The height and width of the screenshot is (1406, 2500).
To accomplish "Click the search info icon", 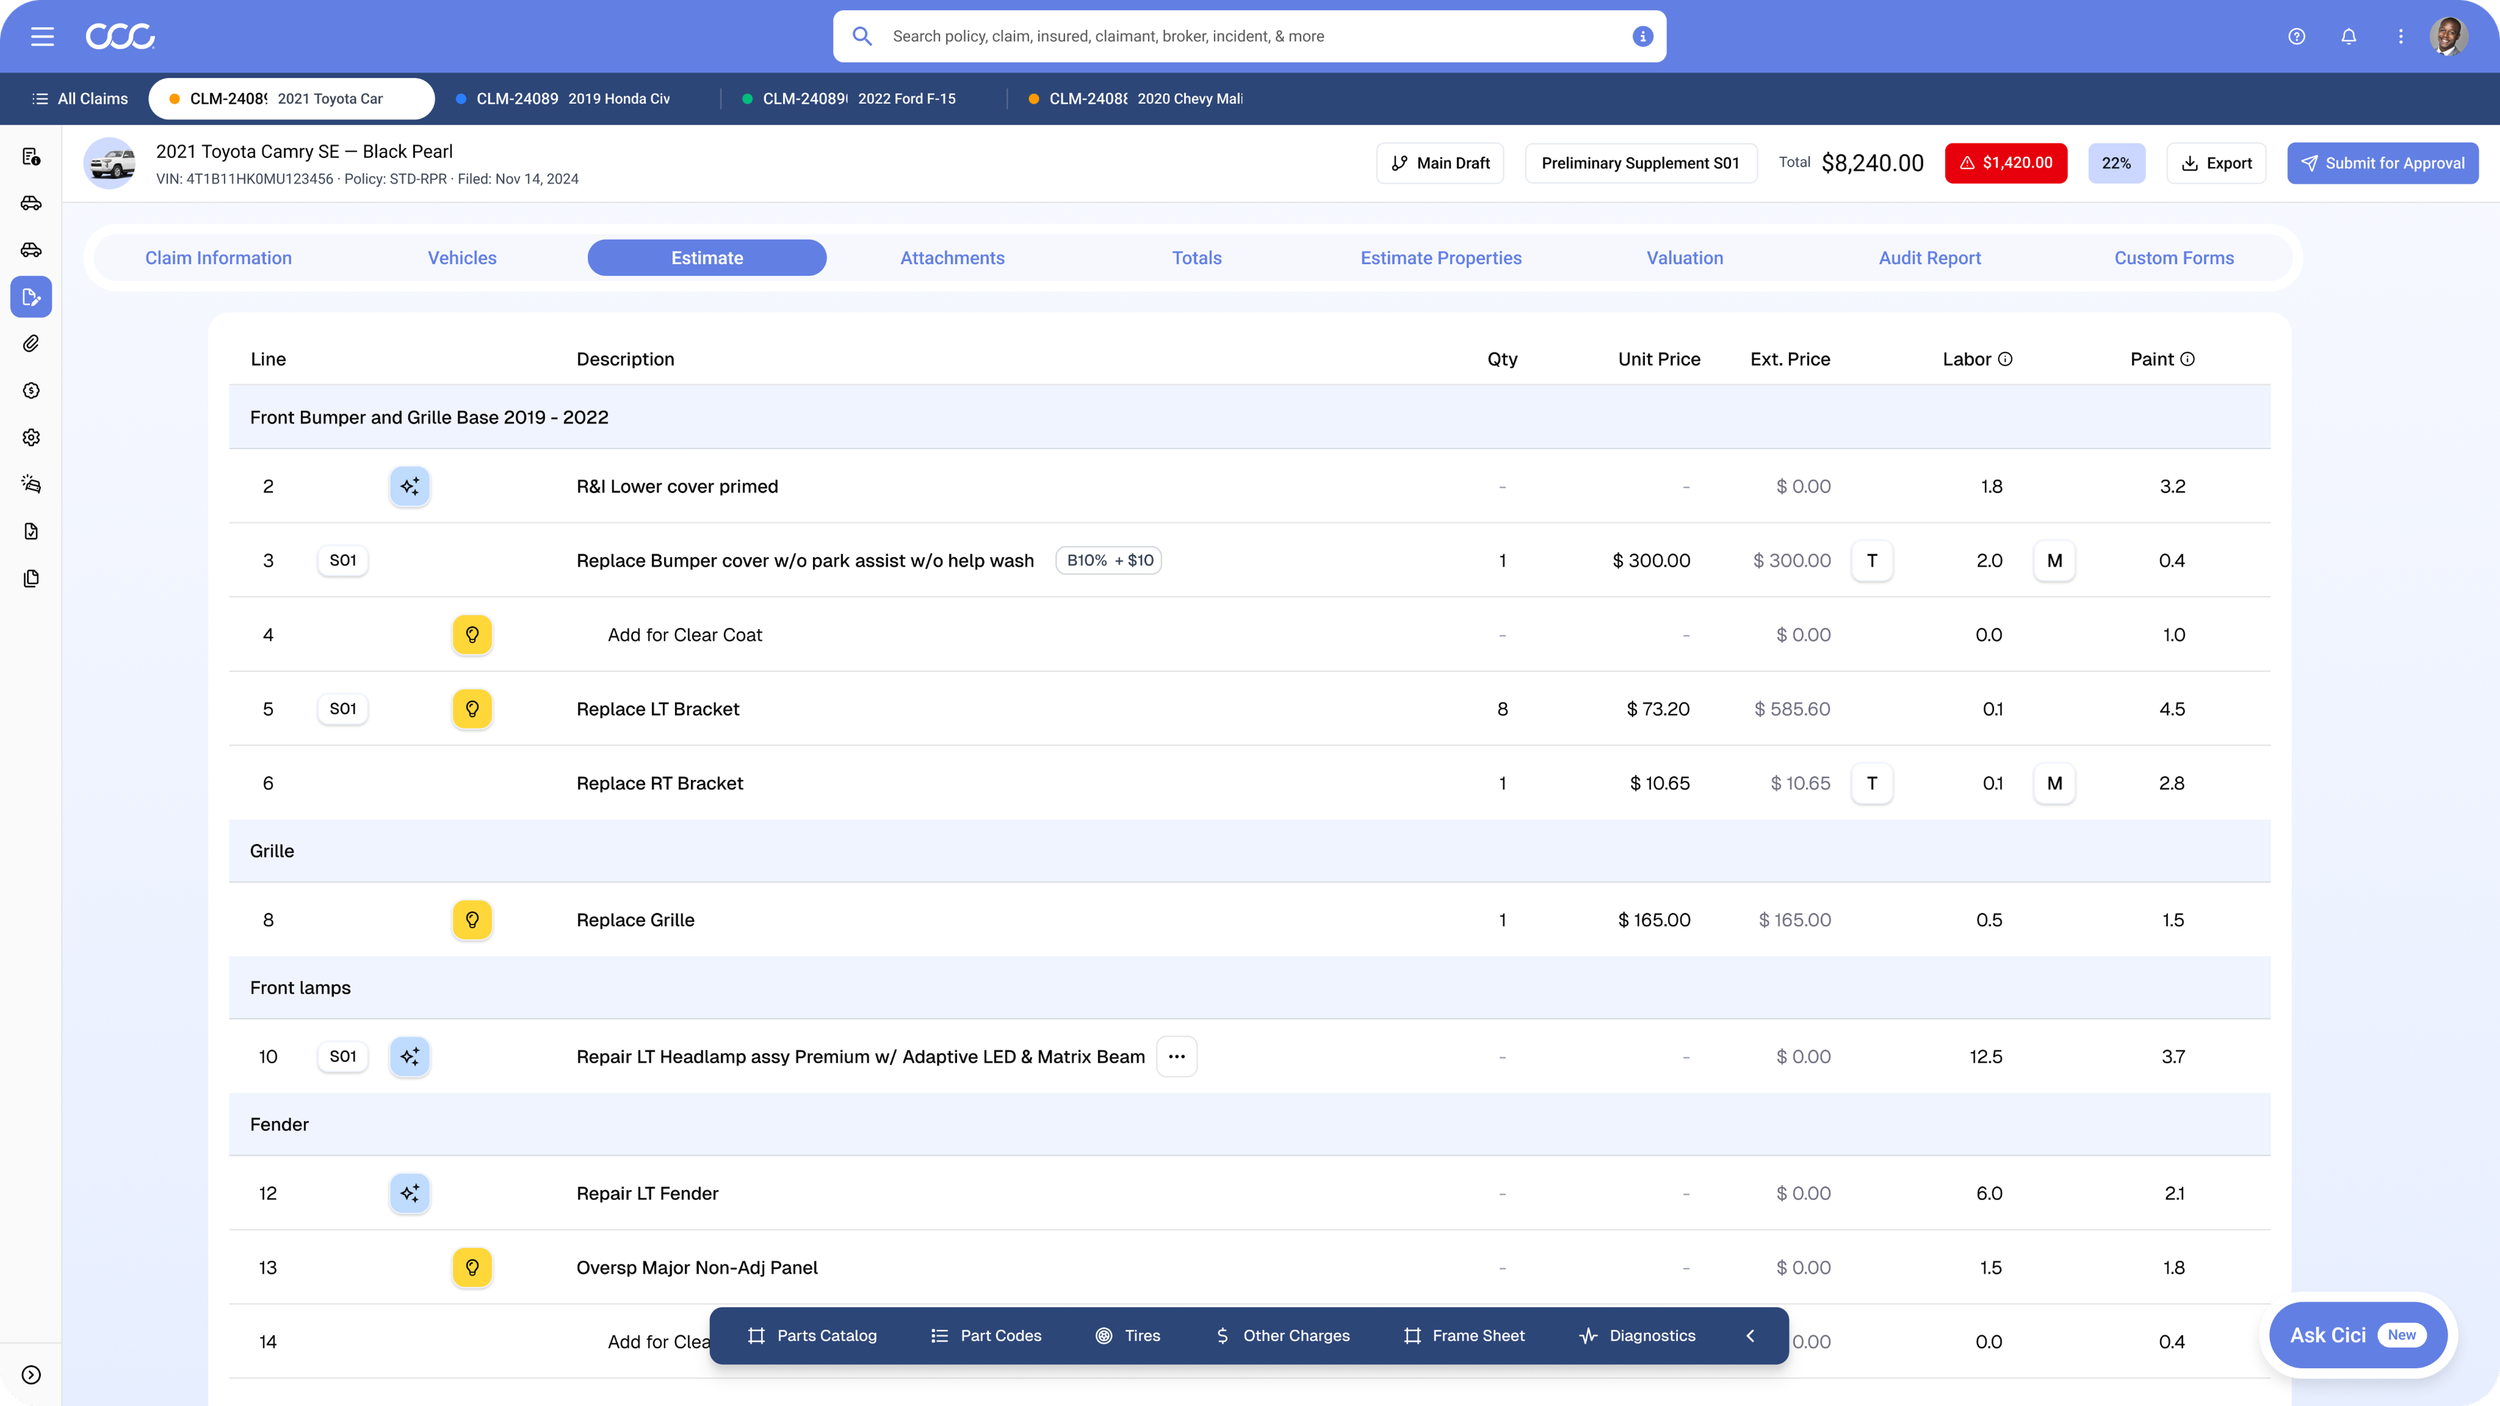I will (1642, 36).
